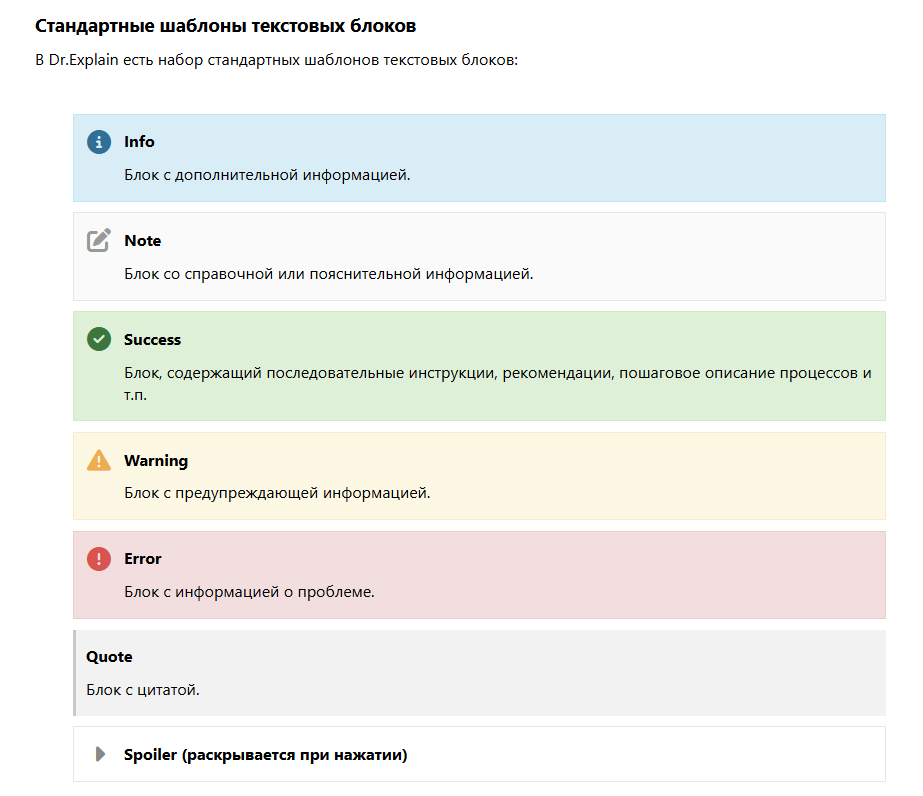Select the "Success" block title

pyautogui.click(x=152, y=340)
